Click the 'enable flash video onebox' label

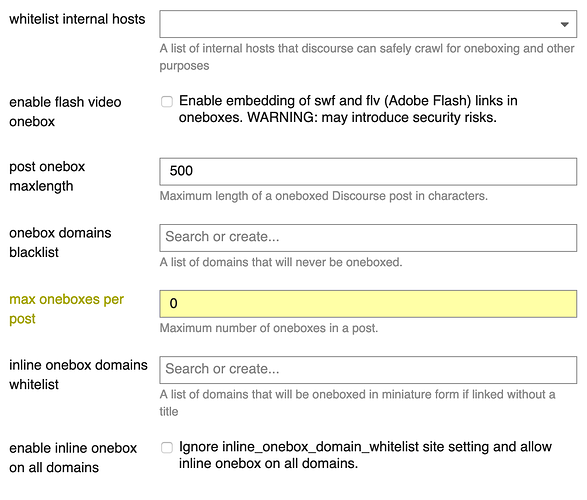[65, 112]
